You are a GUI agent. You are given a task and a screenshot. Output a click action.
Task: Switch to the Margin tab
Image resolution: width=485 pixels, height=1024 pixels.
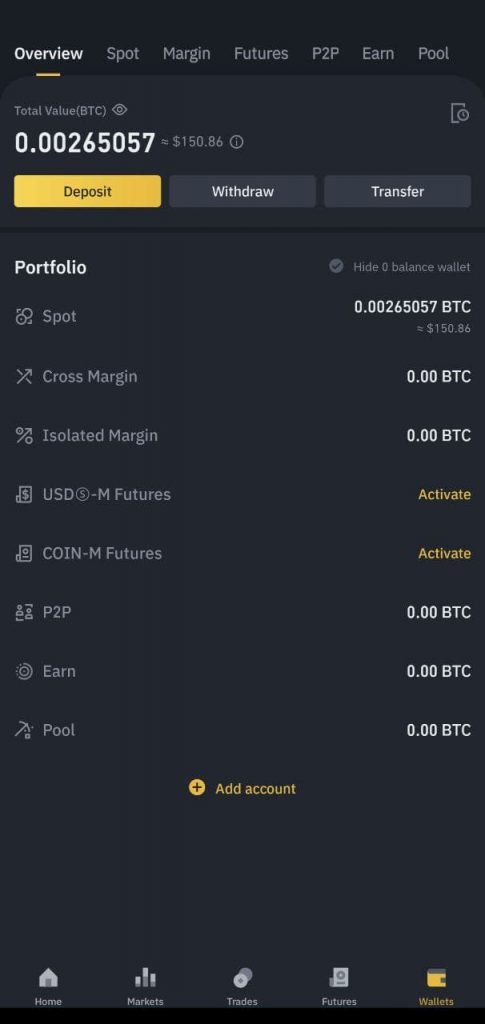(187, 54)
